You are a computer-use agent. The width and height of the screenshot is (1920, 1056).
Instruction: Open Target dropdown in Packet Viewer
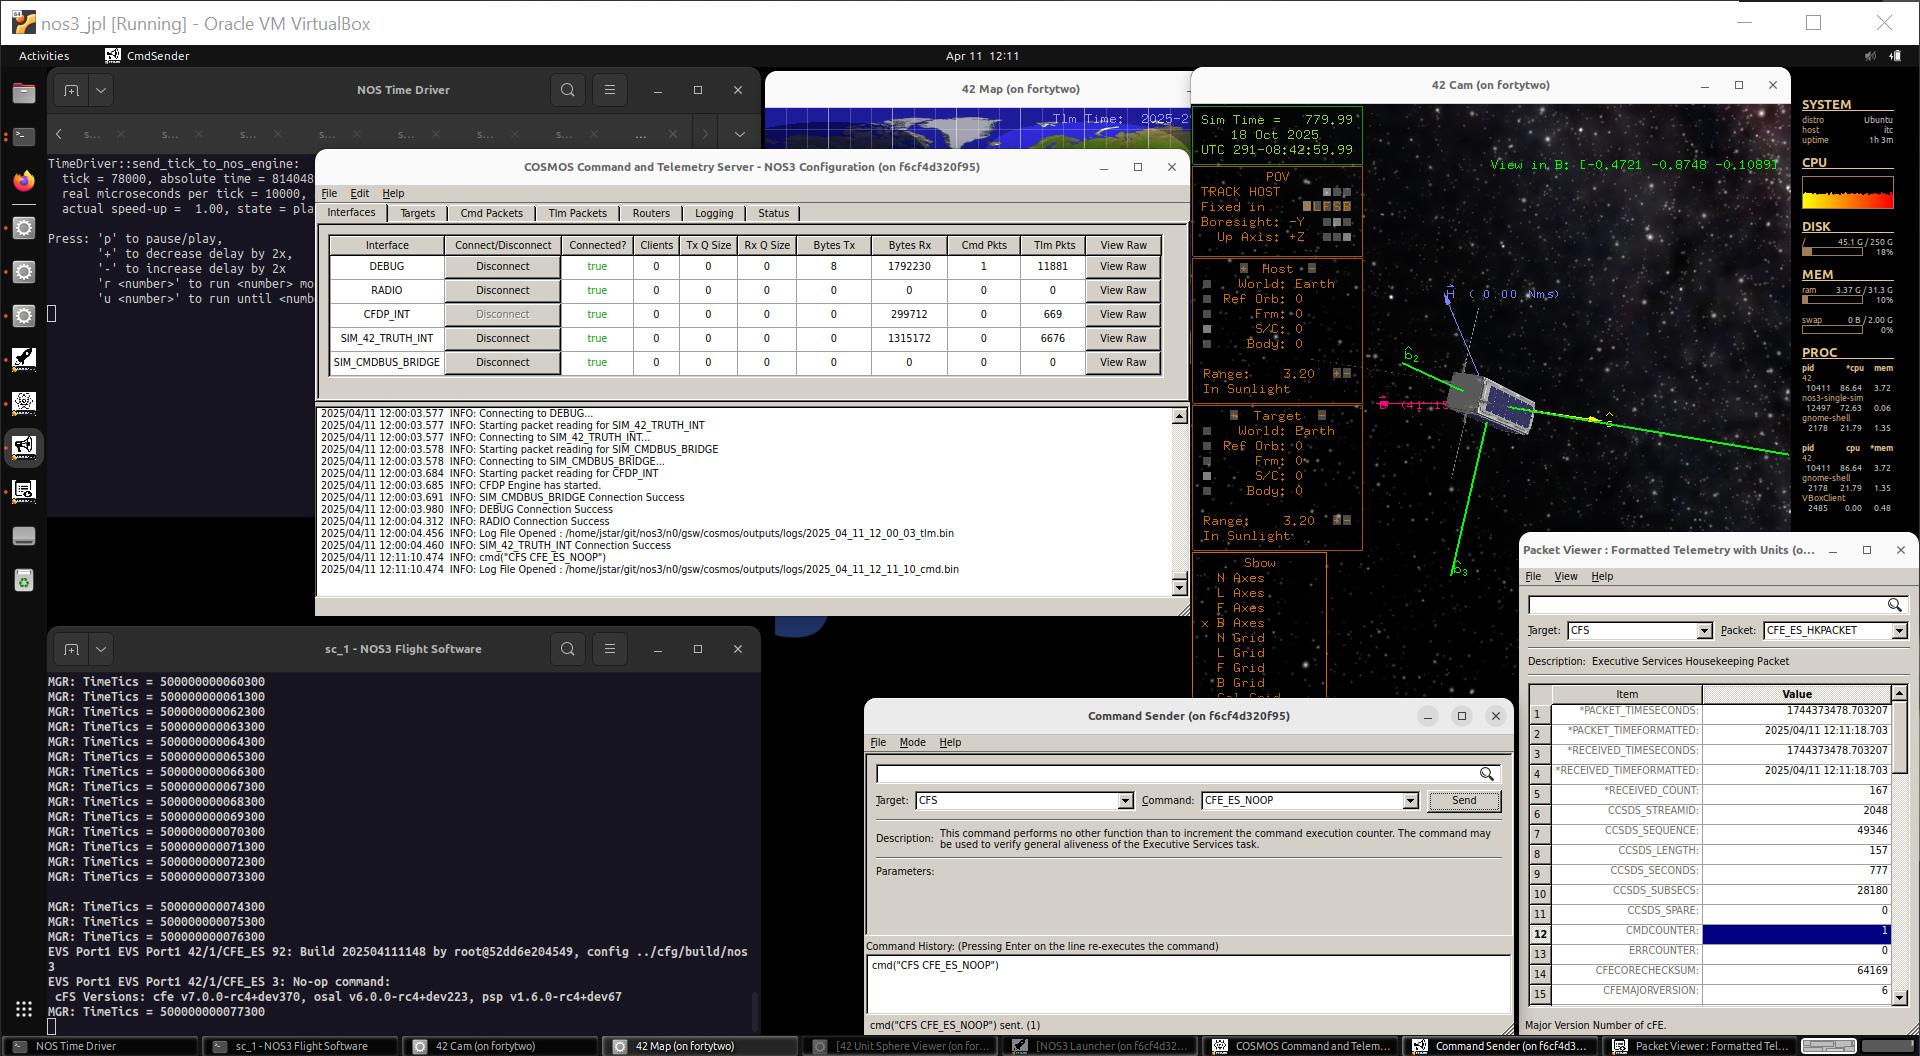pyautogui.click(x=1704, y=630)
